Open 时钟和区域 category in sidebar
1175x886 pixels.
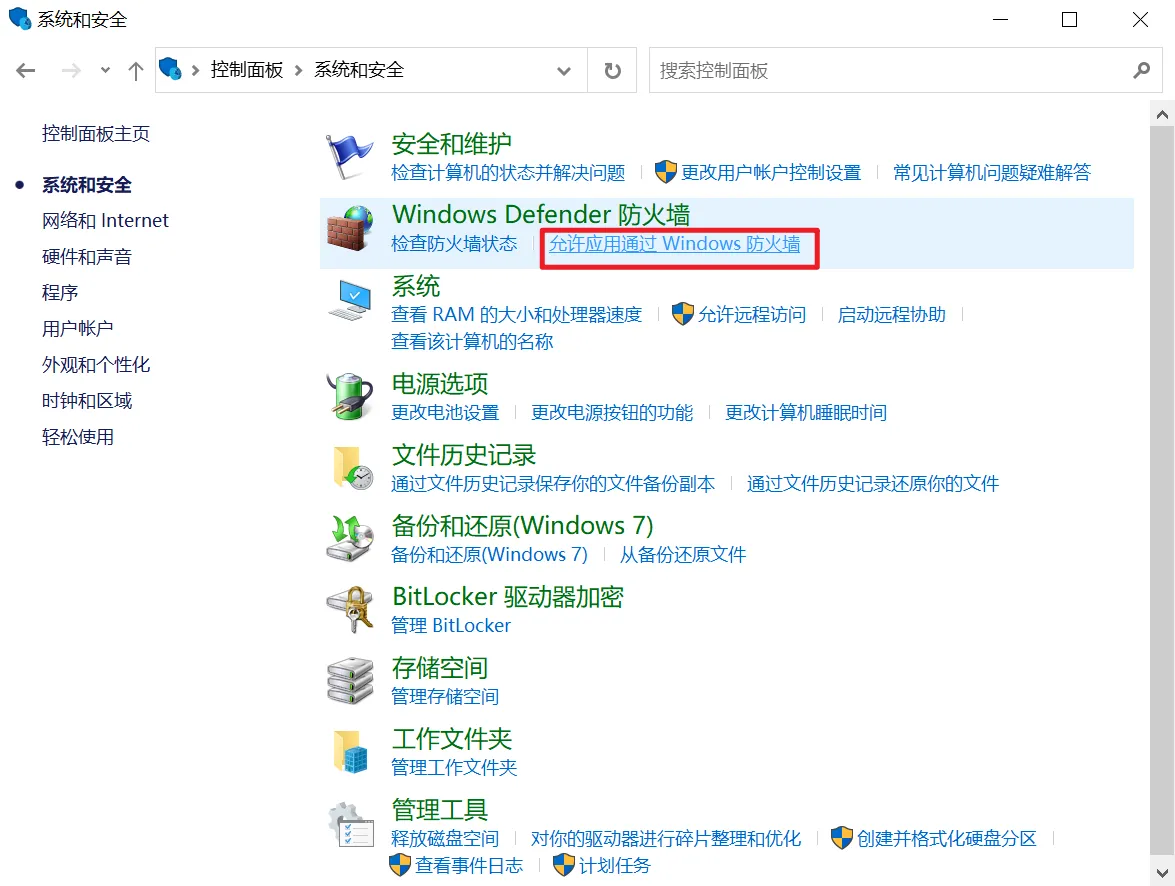[x=87, y=401]
